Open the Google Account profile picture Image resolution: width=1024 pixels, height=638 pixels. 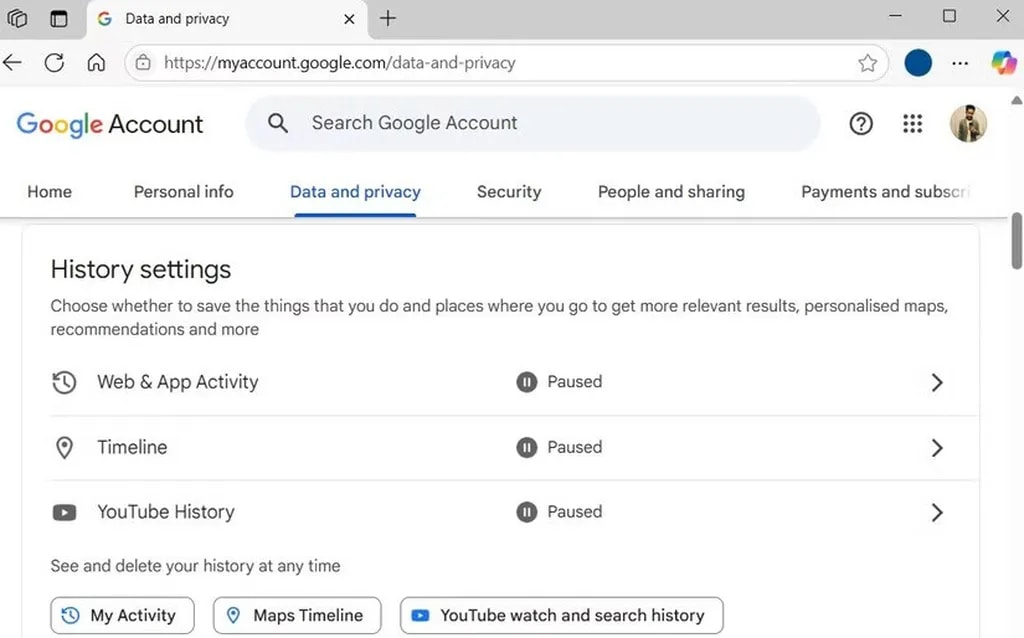(x=967, y=124)
